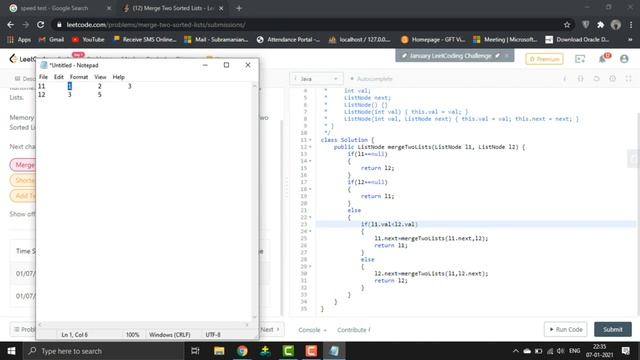Open the Chrome three-dot menu
This screenshot has width=640, height=360.
point(631,25)
